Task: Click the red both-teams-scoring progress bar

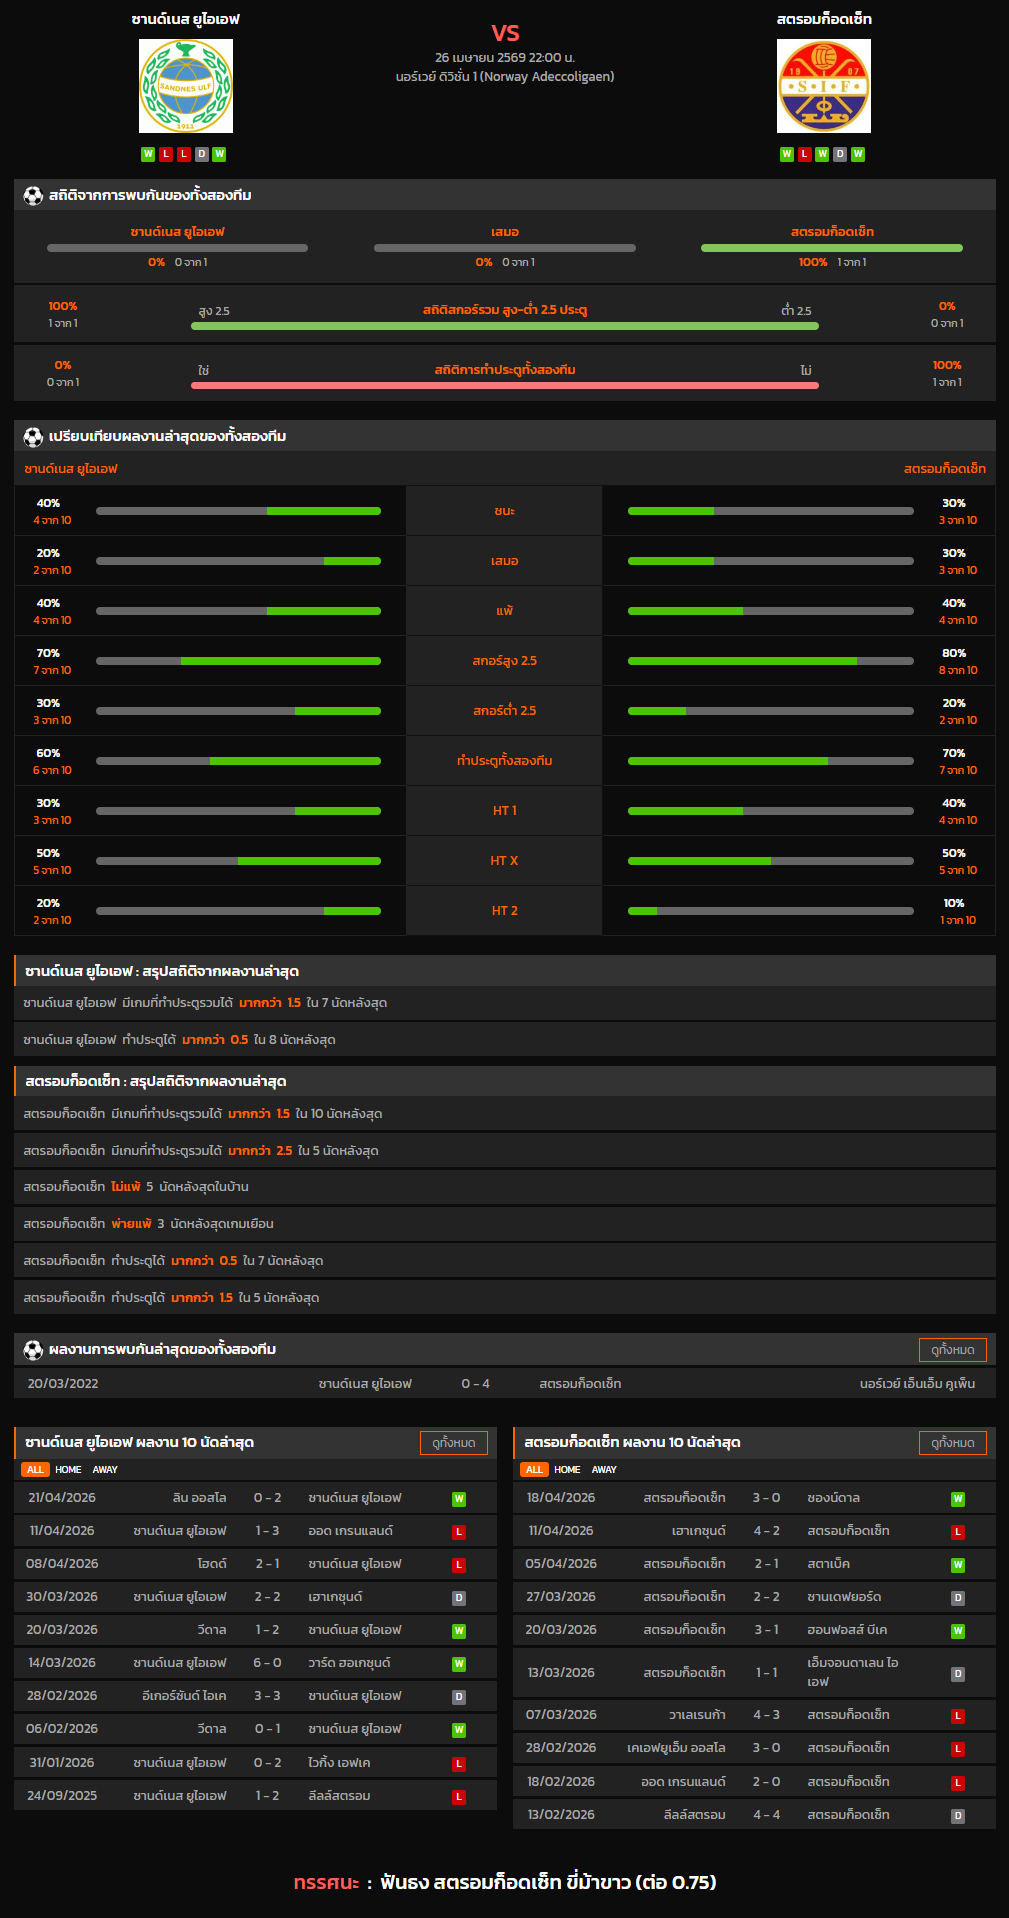Action: (x=504, y=385)
